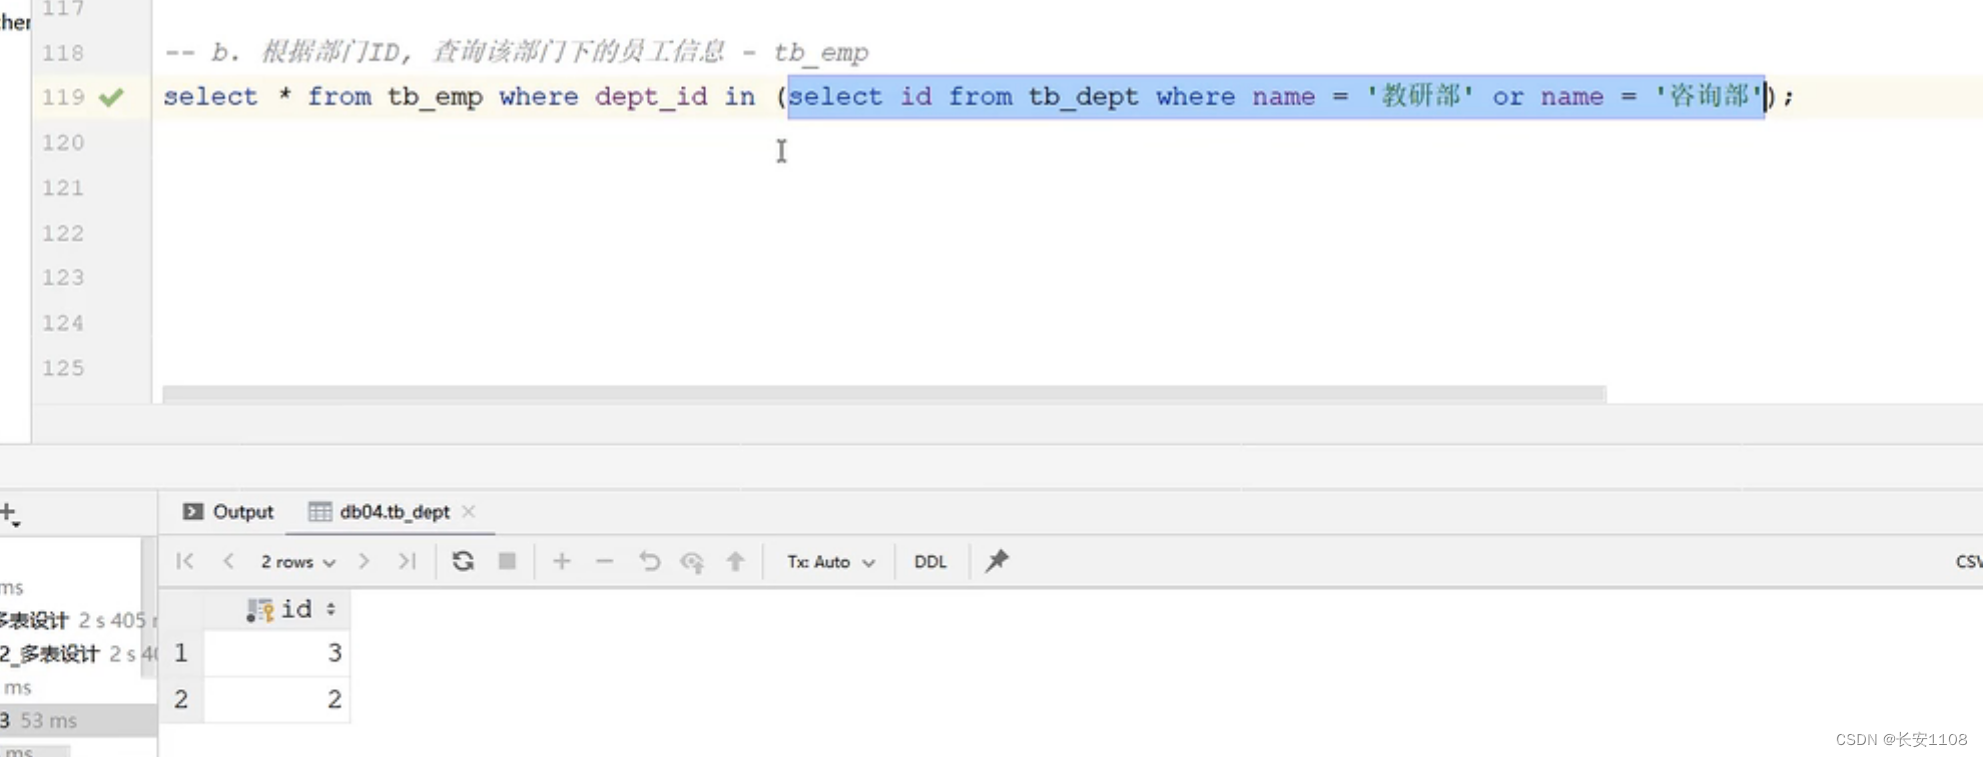Open the 2 rows page size dropdown
Image resolution: width=1983 pixels, height=757 pixels.
297,562
